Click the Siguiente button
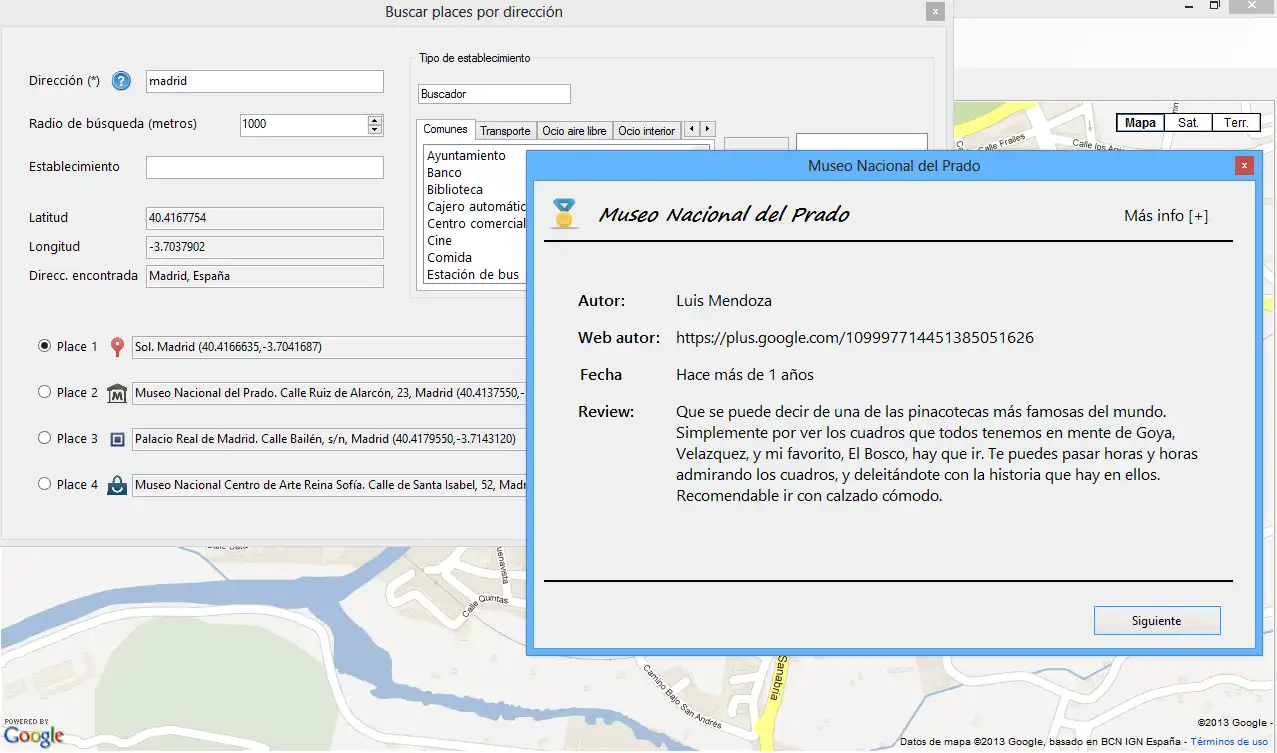This screenshot has height=753, width=1277. 1157,621
